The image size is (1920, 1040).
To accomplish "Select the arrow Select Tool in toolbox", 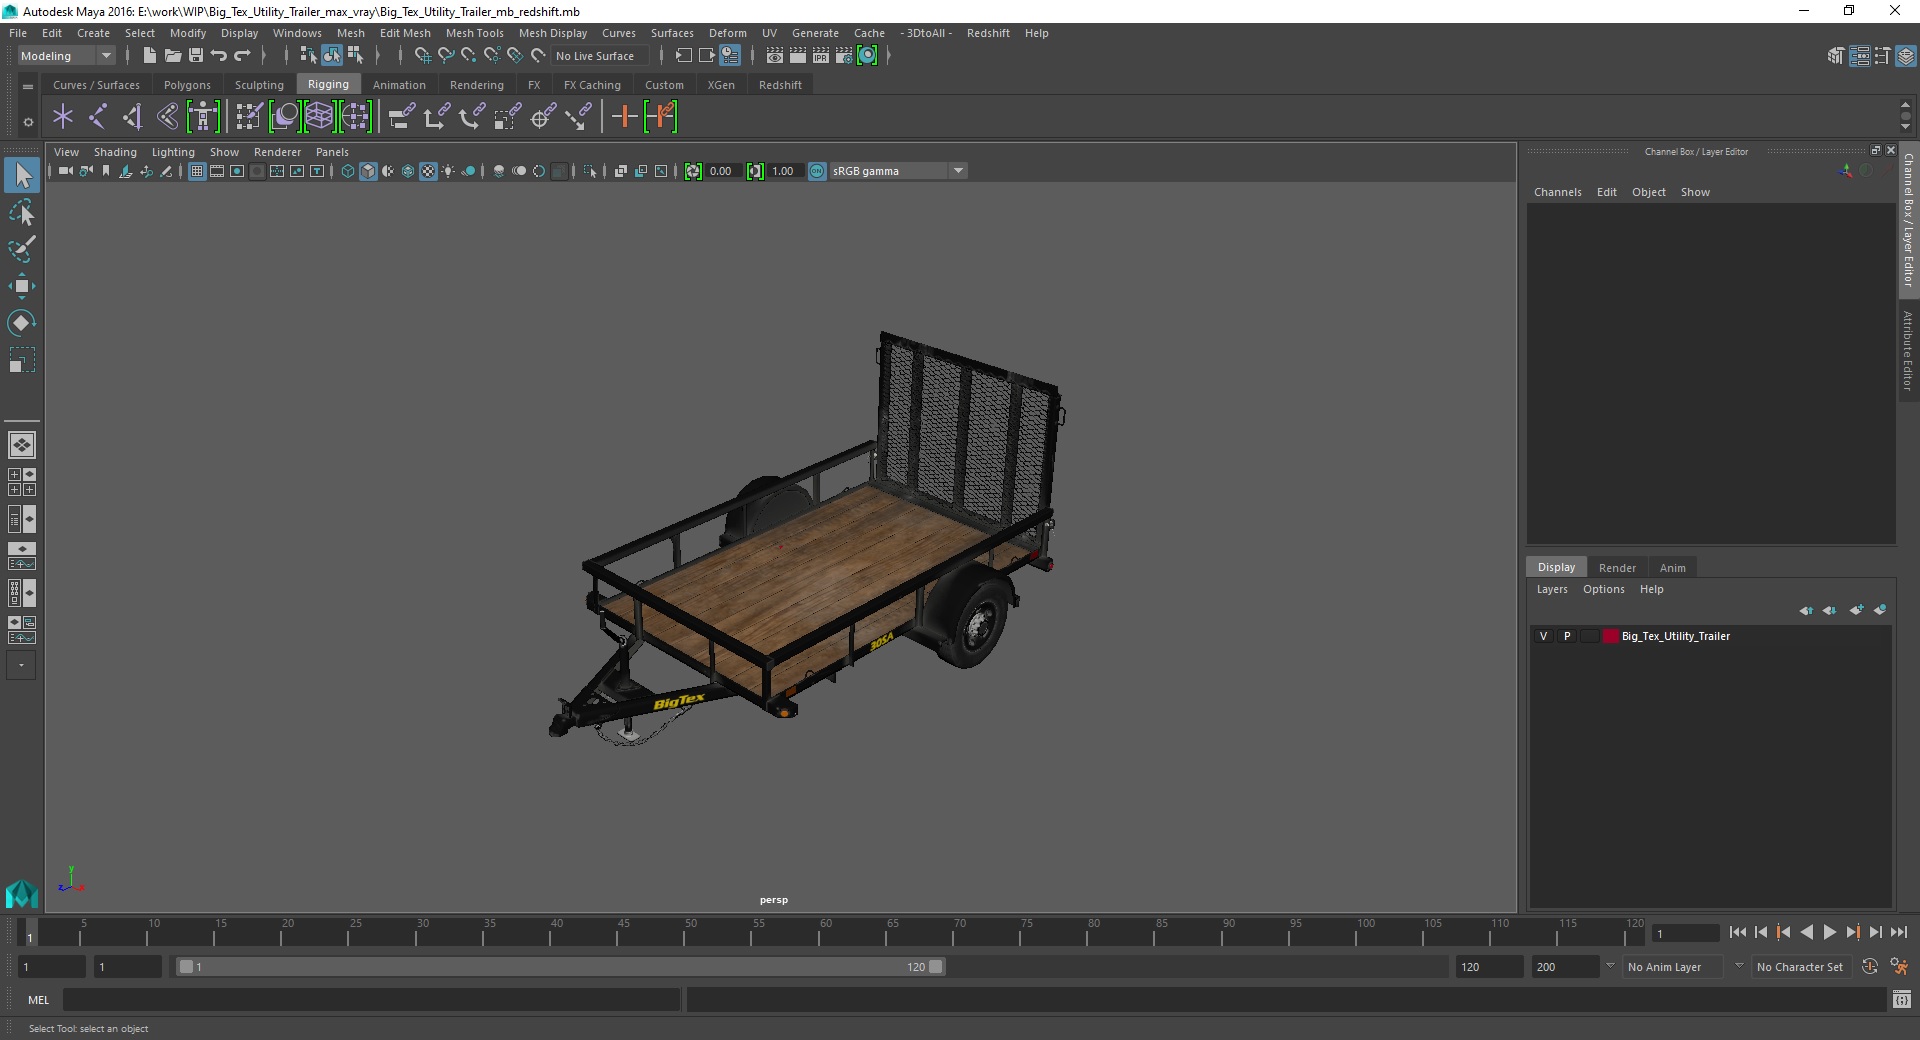I will [x=22, y=176].
